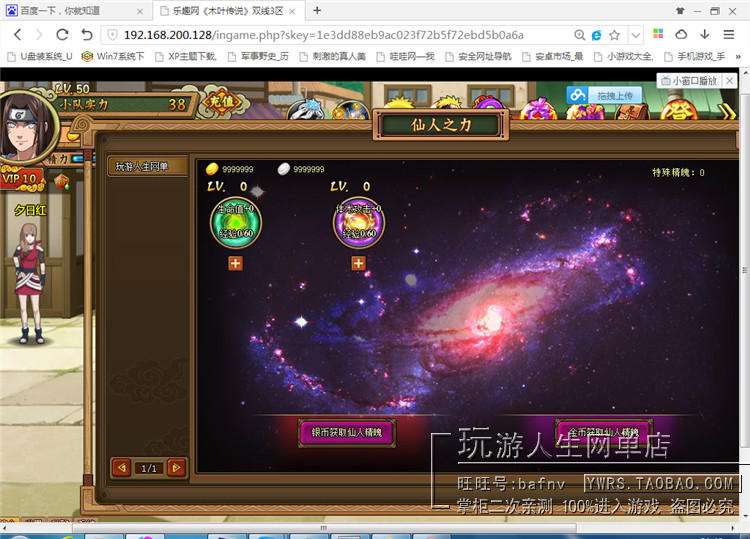Select 玩游人生网单 list entry

point(148,166)
